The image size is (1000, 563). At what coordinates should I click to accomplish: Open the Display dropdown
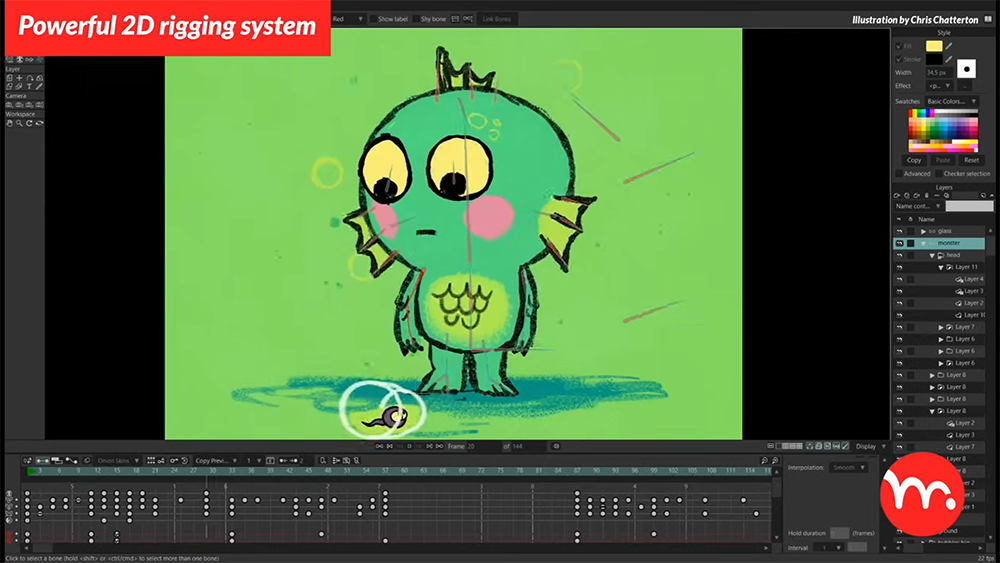(871, 446)
